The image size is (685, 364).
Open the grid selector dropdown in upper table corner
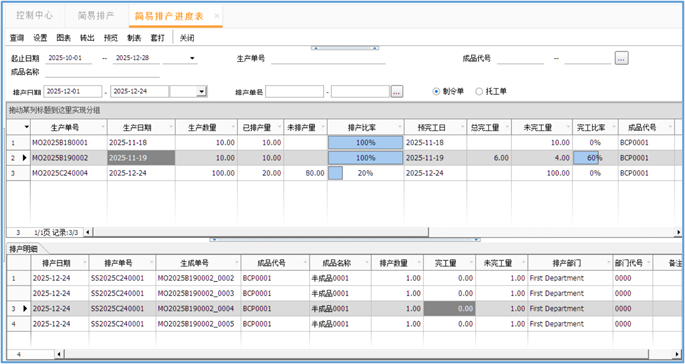coord(27,127)
